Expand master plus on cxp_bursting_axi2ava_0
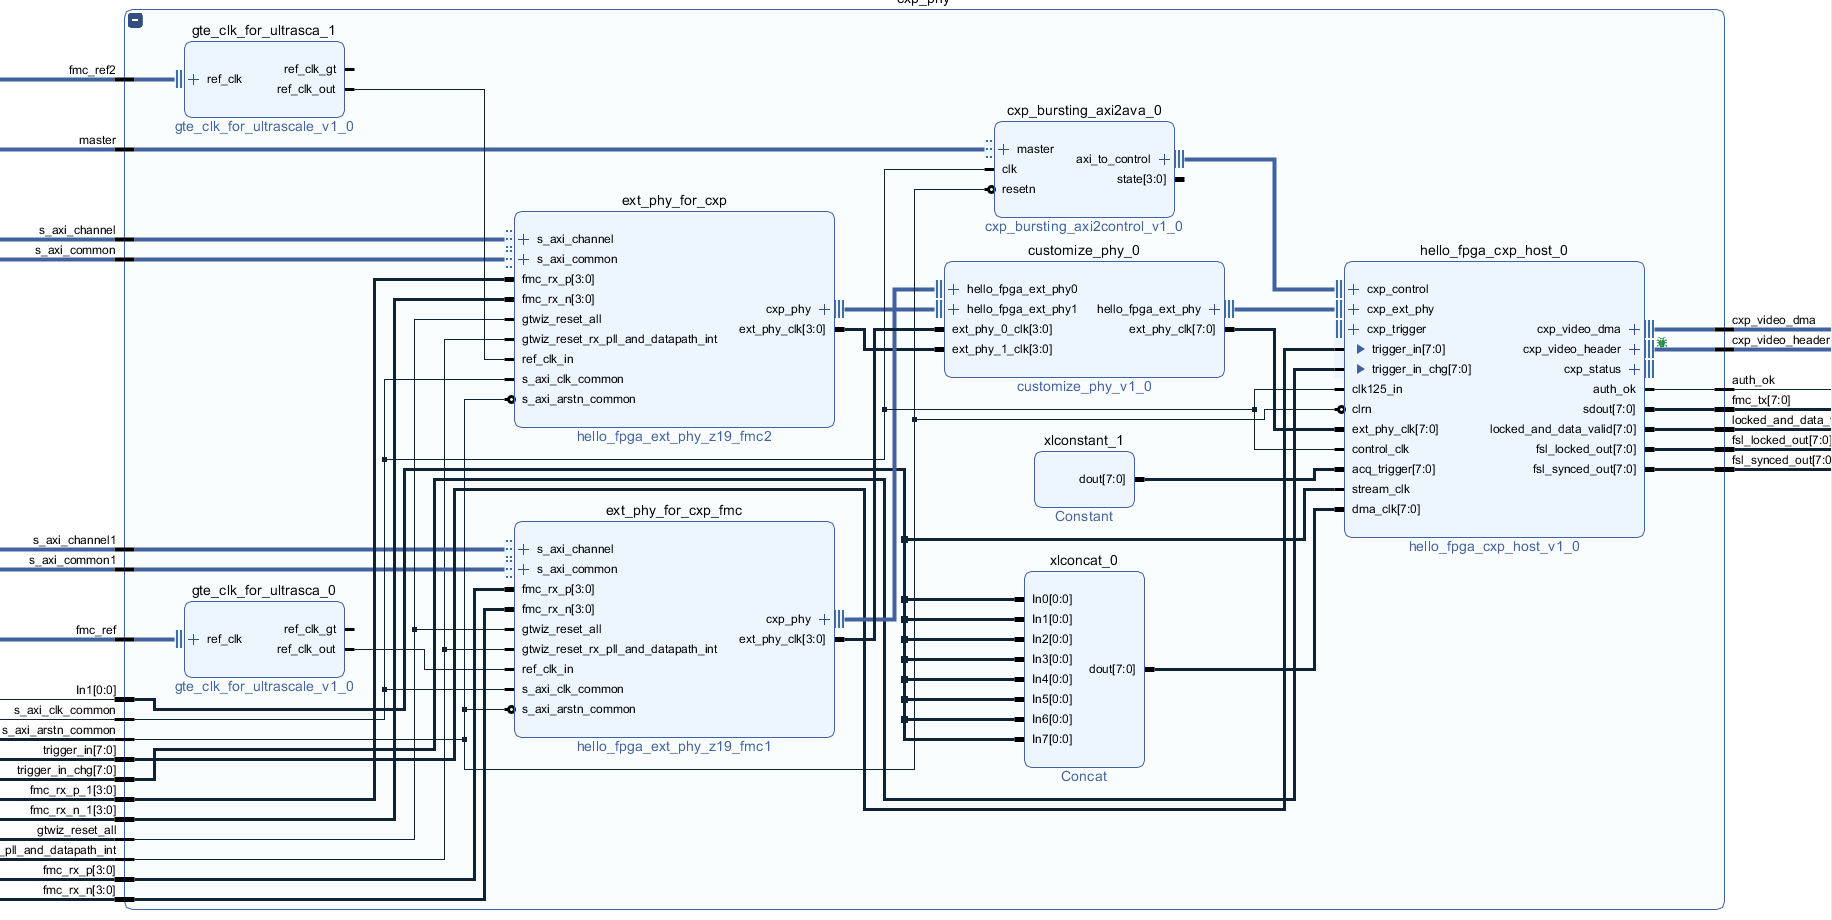 (1004, 149)
